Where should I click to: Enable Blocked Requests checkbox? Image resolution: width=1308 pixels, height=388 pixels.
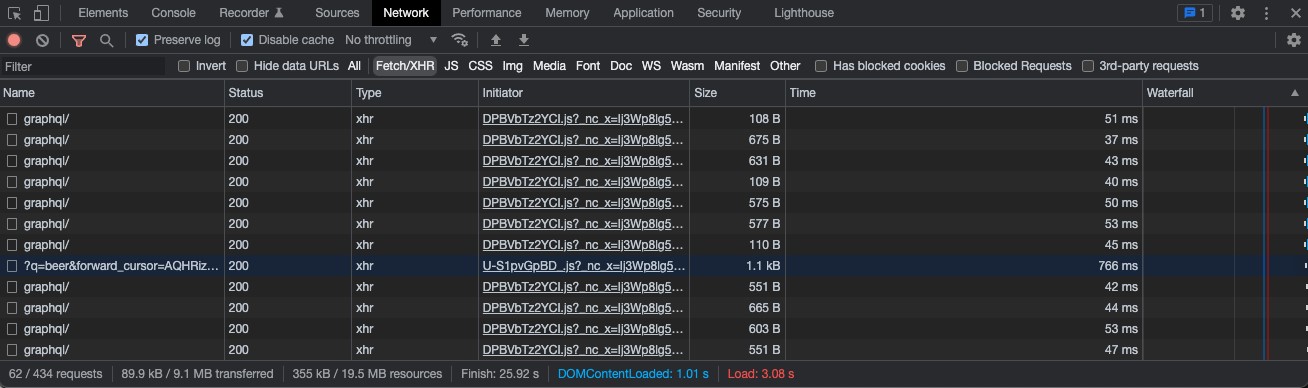962,66
